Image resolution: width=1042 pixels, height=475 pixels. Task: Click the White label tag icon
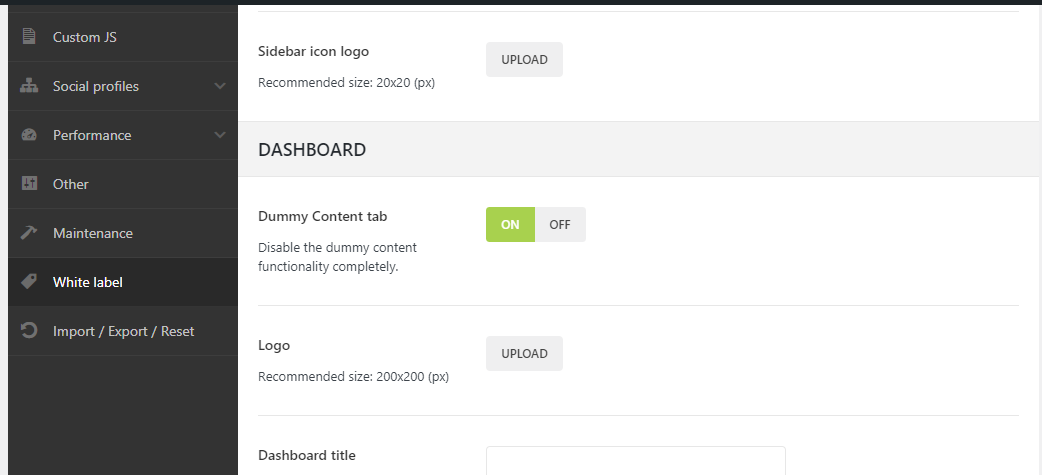tap(29, 282)
